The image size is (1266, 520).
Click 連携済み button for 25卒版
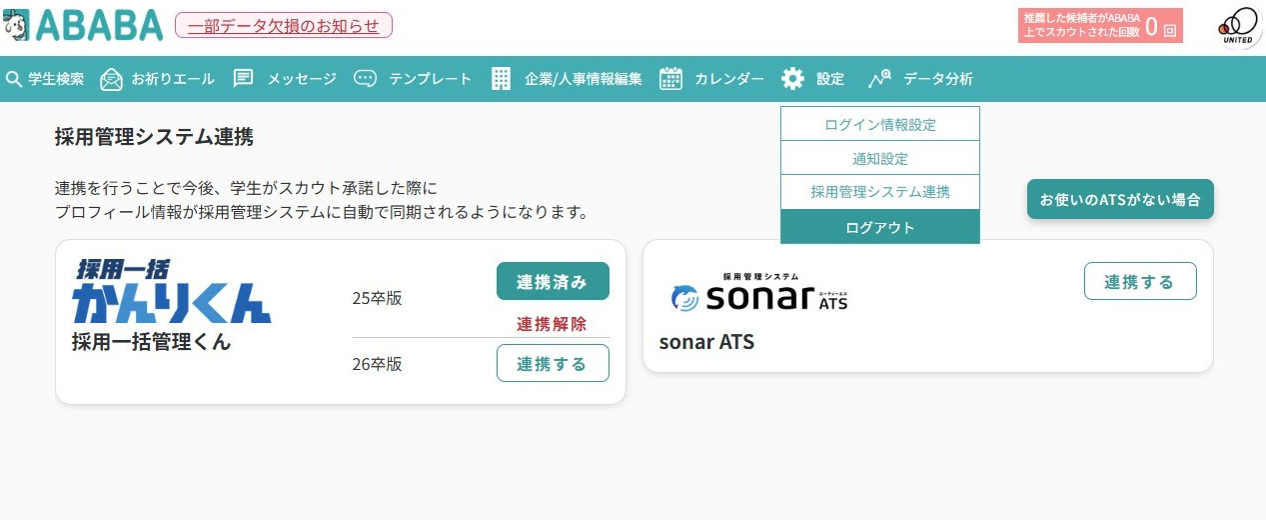click(552, 281)
